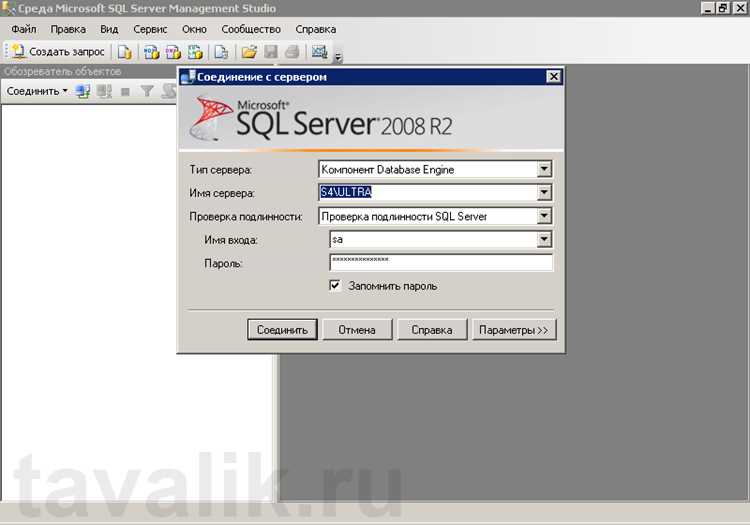The image size is (750, 525).
Task: Open the Имя сервера dropdown list
Action: 544,192
